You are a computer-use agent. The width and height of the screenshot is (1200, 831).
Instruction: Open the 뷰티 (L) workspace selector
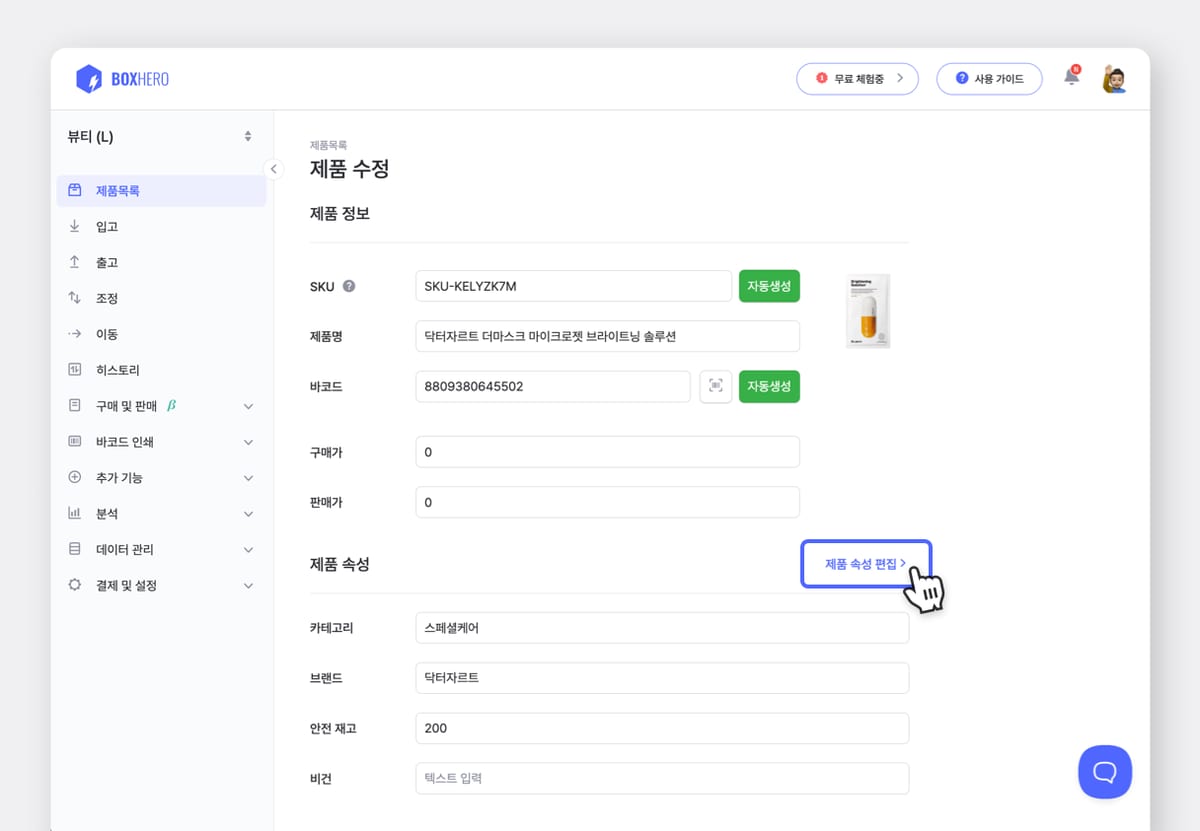(x=155, y=137)
